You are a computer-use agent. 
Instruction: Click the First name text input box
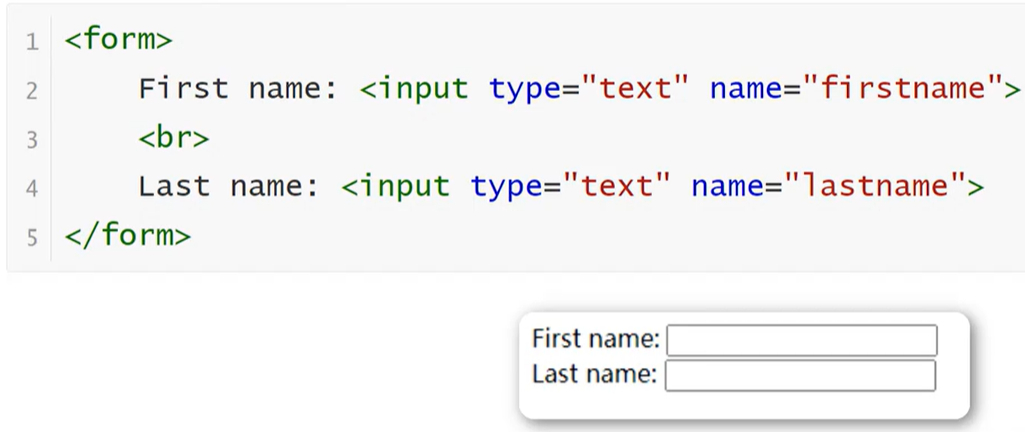coord(801,340)
